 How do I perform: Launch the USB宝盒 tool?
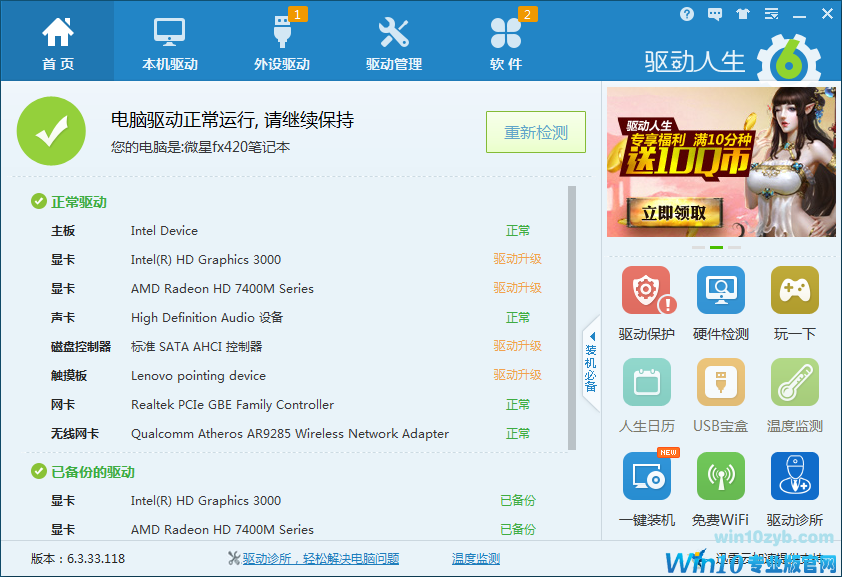click(x=721, y=382)
